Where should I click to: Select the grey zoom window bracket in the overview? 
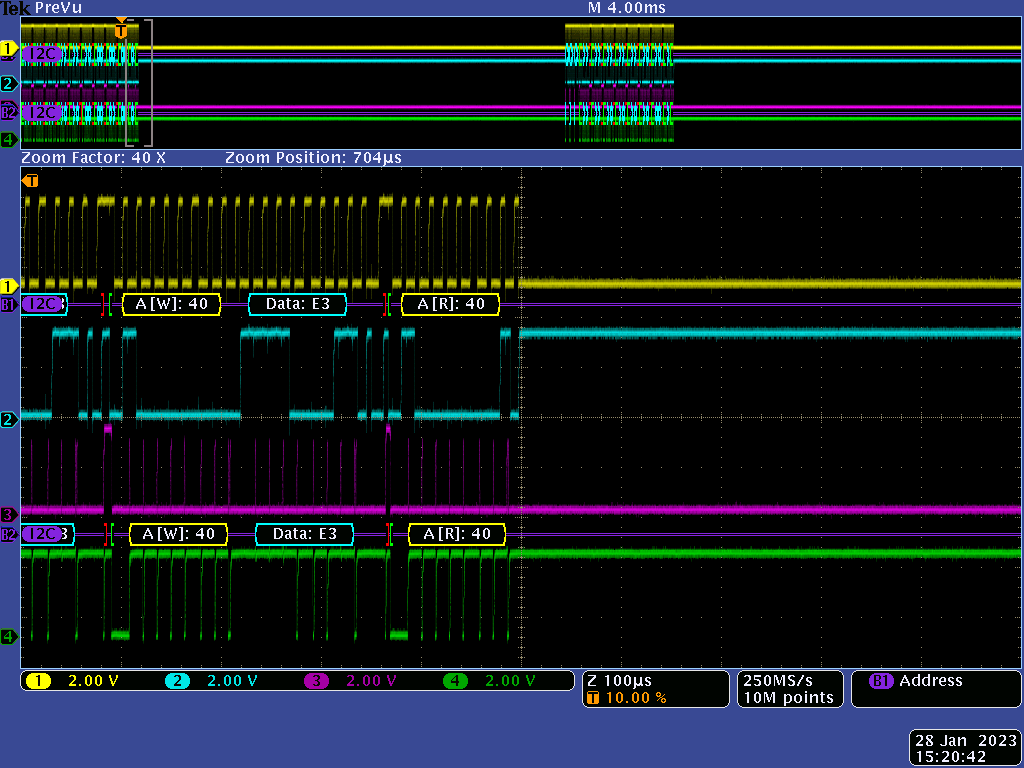(x=139, y=82)
